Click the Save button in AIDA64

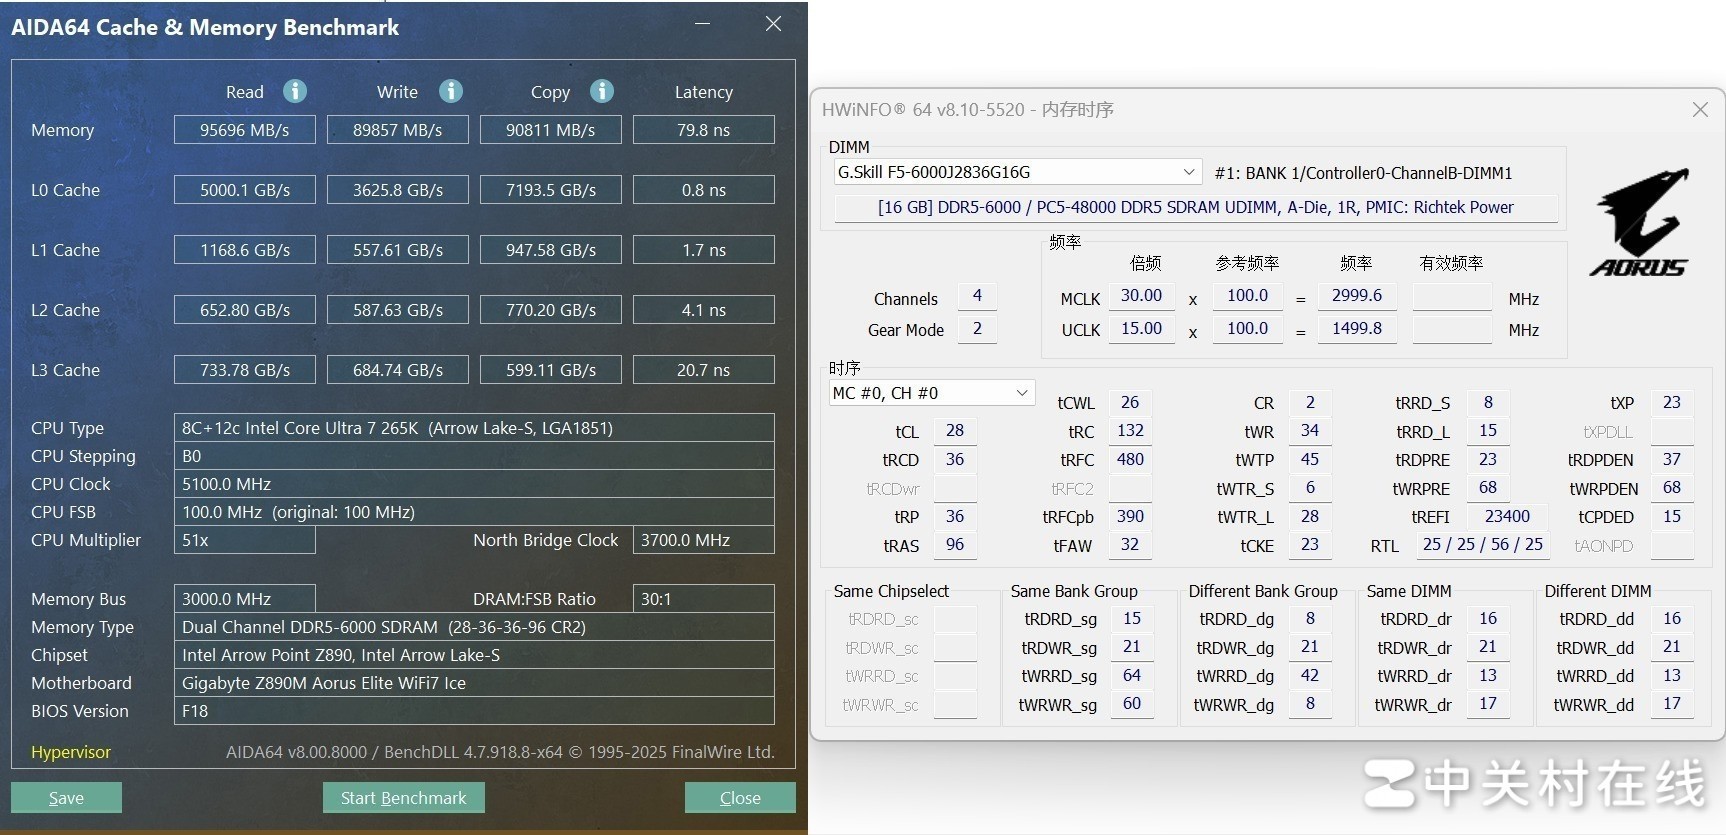point(66,797)
